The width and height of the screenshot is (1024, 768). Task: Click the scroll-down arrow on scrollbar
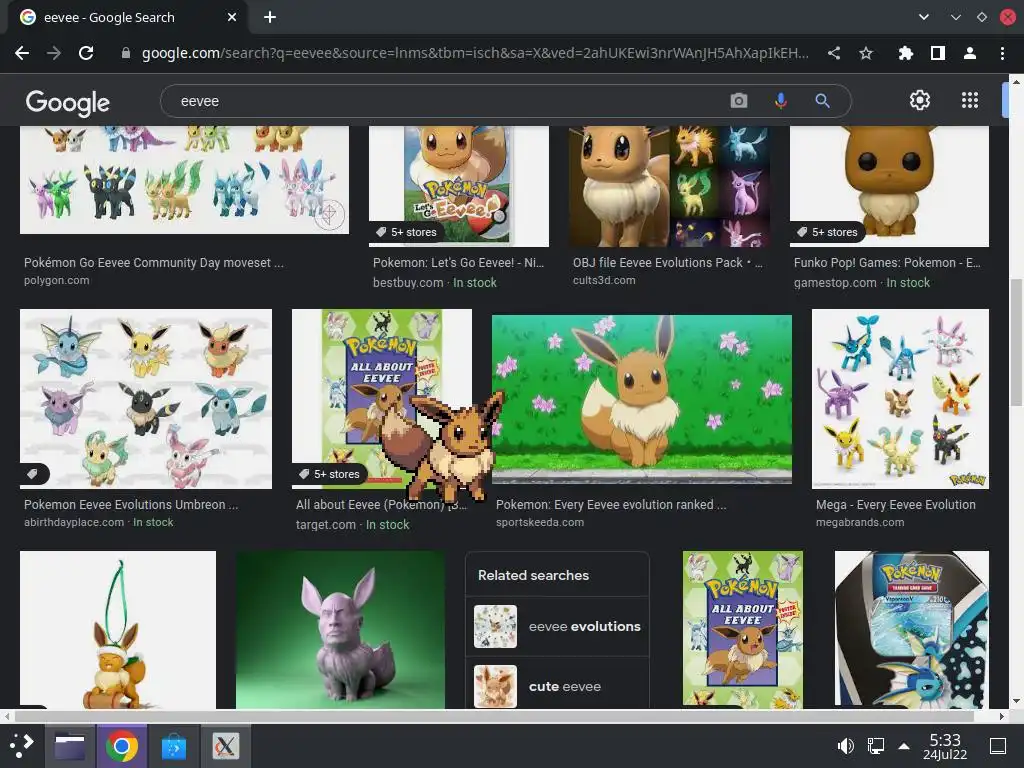[1016, 701]
